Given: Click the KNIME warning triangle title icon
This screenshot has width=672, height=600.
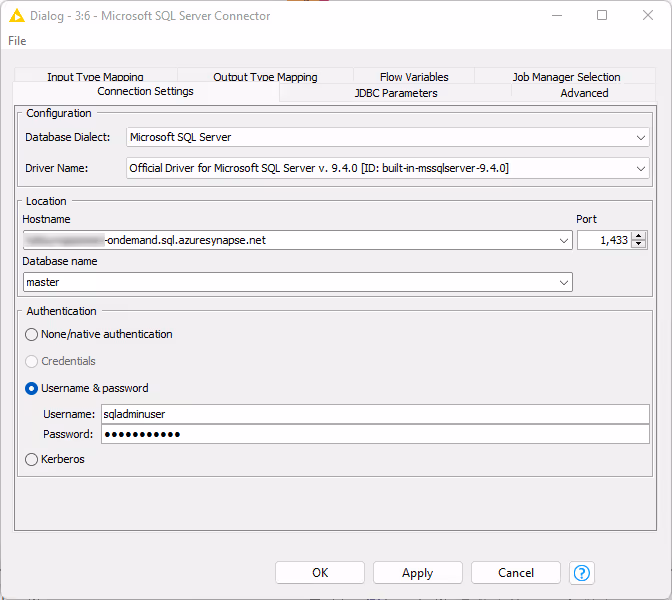Looking at the screenshot, I should (17, 16).
